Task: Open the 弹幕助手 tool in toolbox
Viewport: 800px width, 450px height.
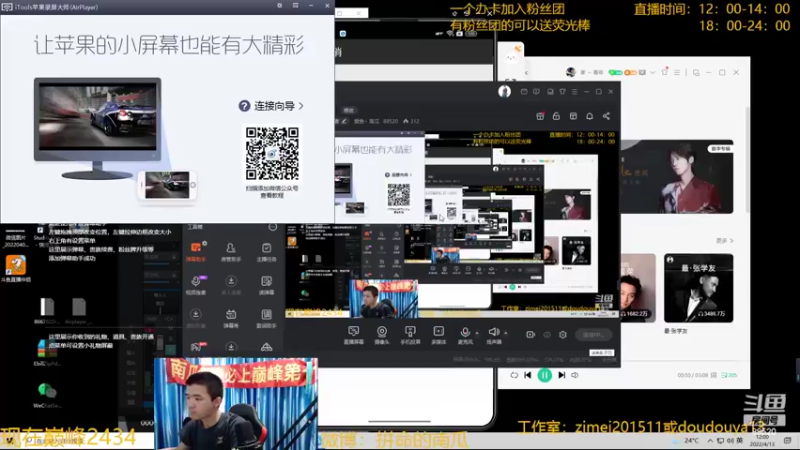Action: click(x=196, y=251)
